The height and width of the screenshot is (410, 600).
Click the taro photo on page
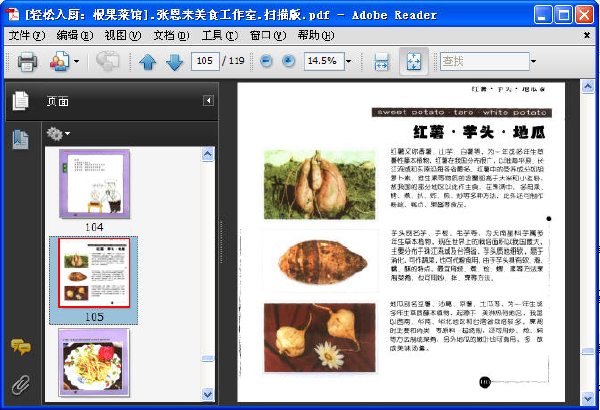pyautogui.click(x=322, y=261)
